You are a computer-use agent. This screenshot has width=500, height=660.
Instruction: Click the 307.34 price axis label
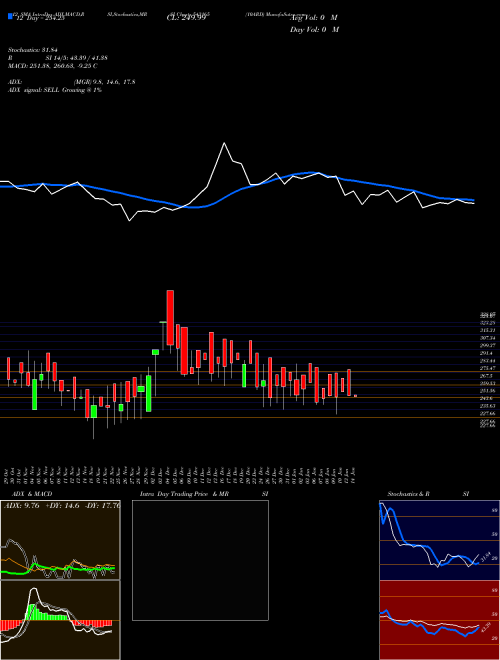coord(489,338)
